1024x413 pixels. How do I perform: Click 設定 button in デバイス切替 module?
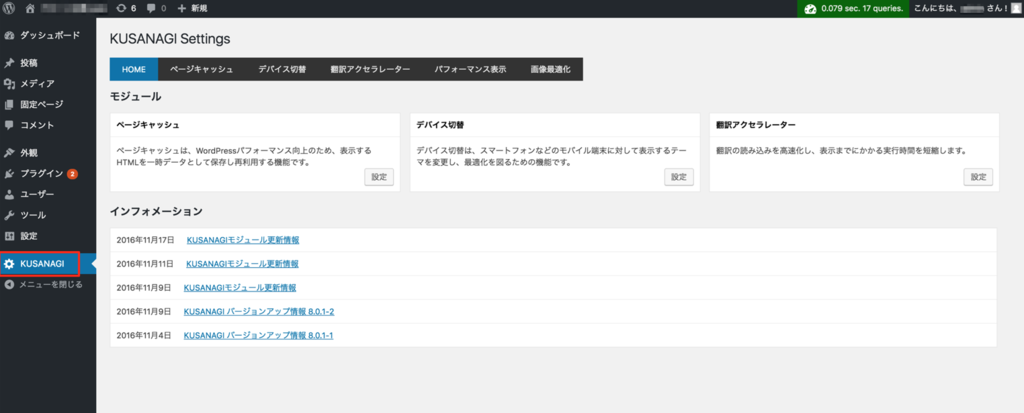pos(679,177)
